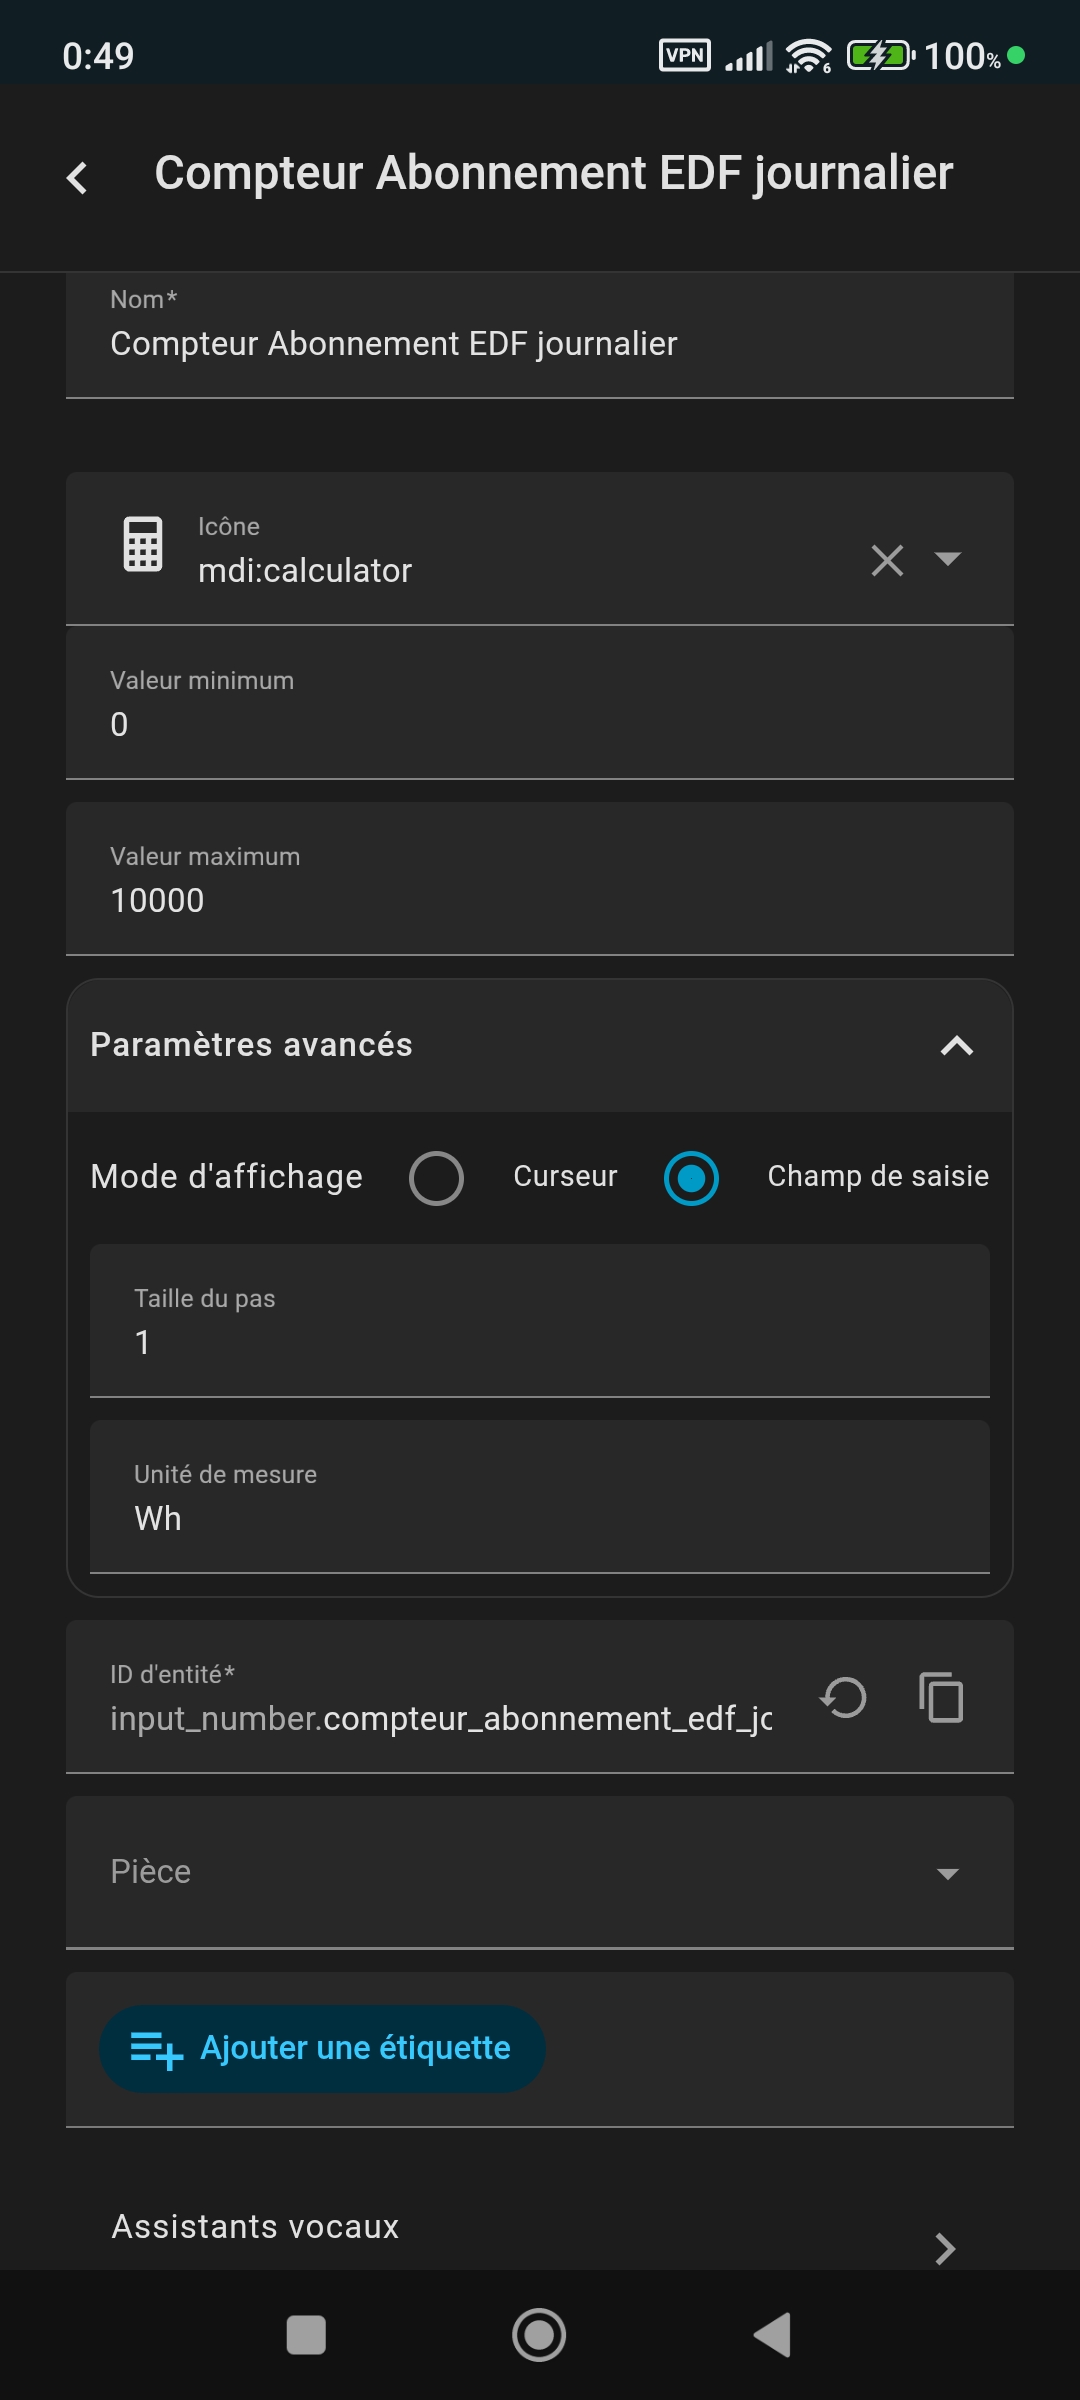Select the Curseur display mode
This screenshot has height=2400, width=1080.
click(x=437, y=1178)
